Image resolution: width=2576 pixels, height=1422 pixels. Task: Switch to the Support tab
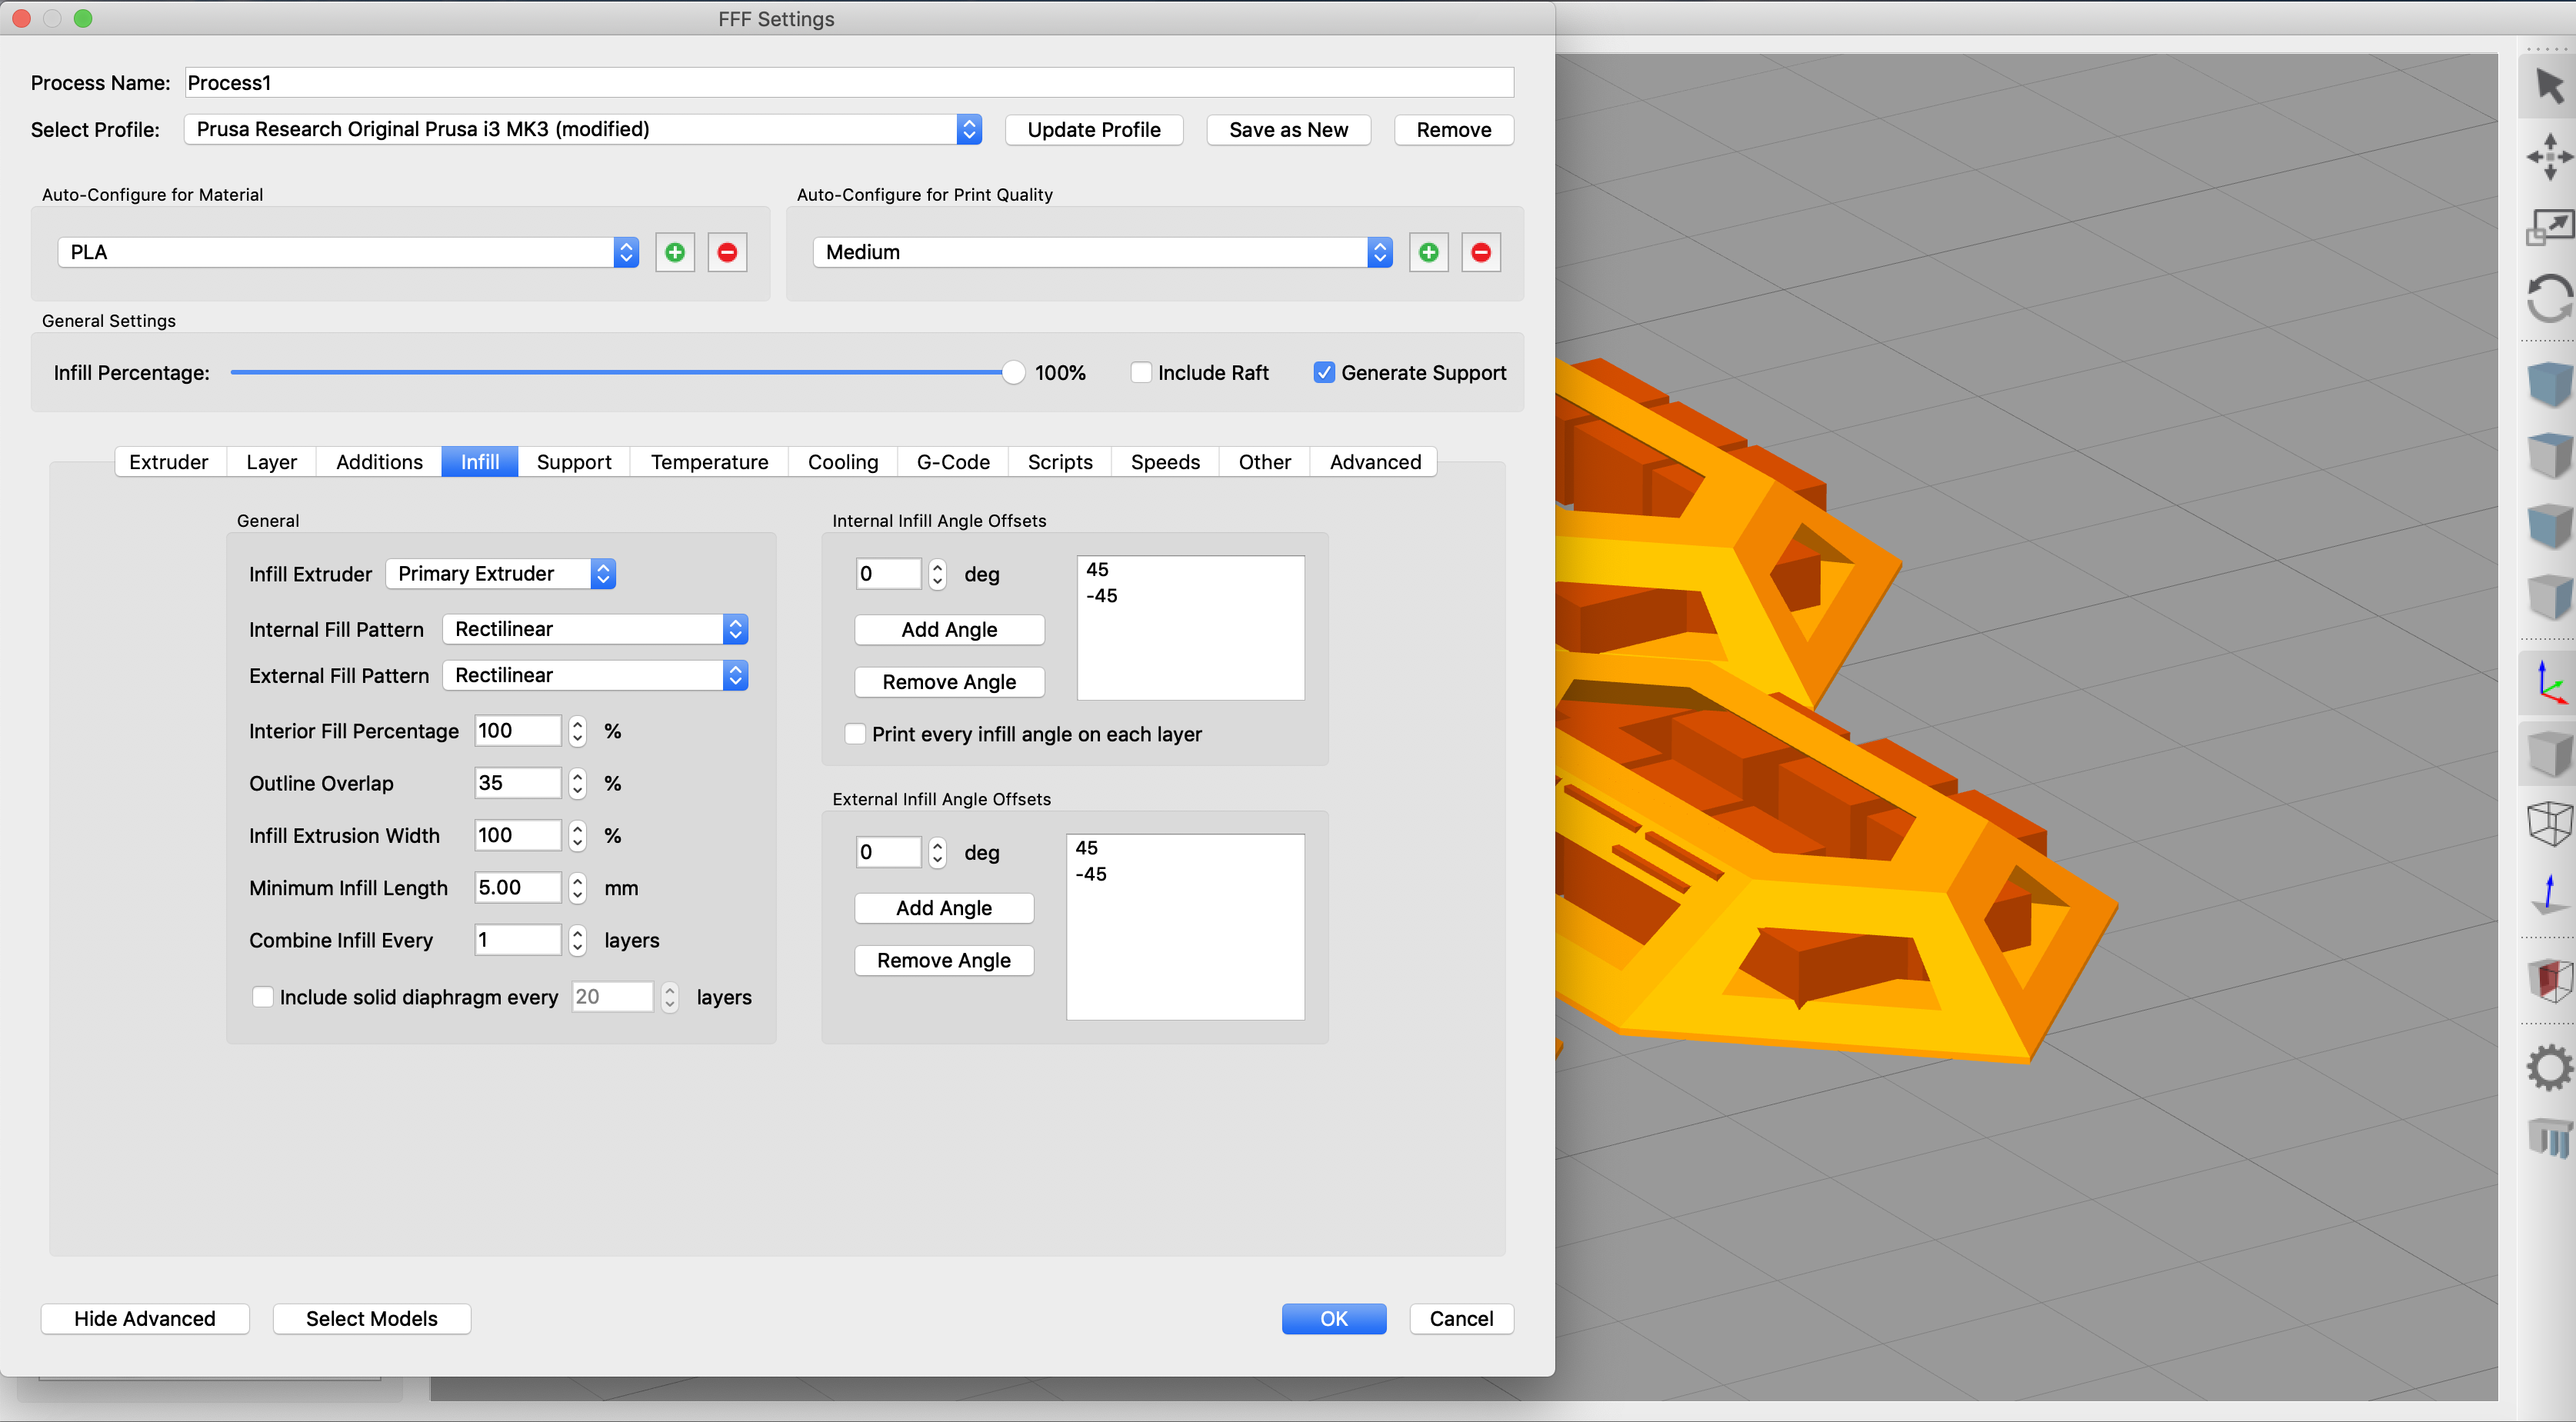pyautogui.click(x=571, y=461)
